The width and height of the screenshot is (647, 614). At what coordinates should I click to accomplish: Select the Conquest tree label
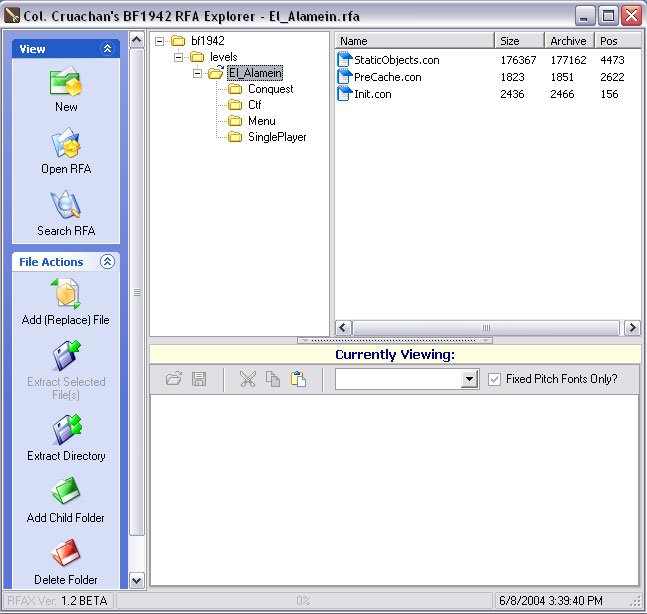click(x=271, y=89)
